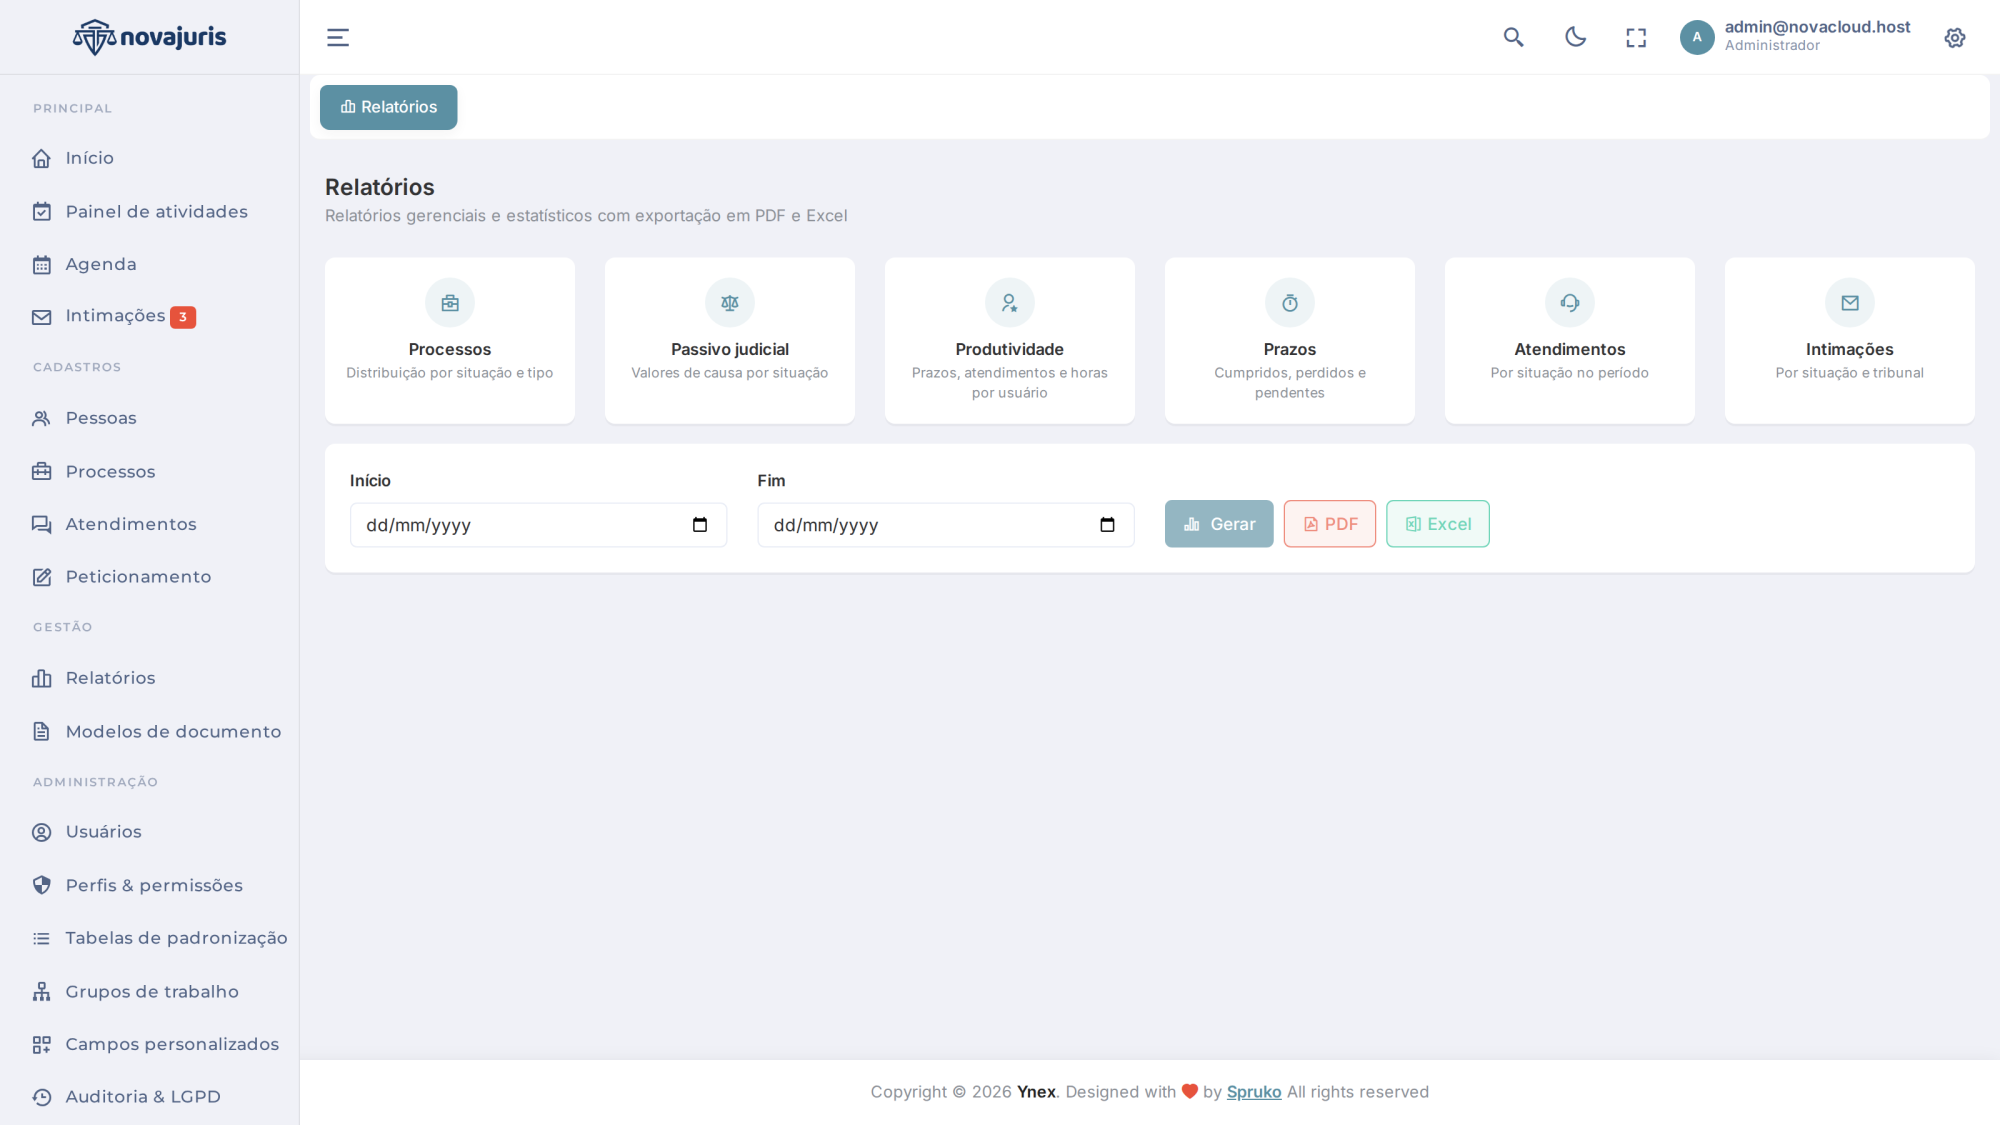Screen dimensions: 2000x1125
Task: Click Ynex in the footer
Action: pos(1036,1092)
